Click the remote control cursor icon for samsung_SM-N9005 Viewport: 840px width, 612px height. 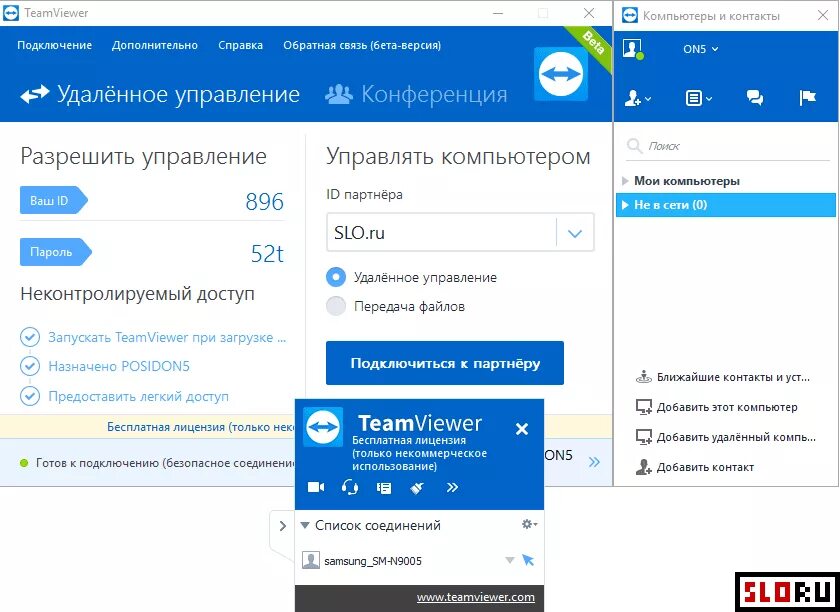[x=528, y=560]
